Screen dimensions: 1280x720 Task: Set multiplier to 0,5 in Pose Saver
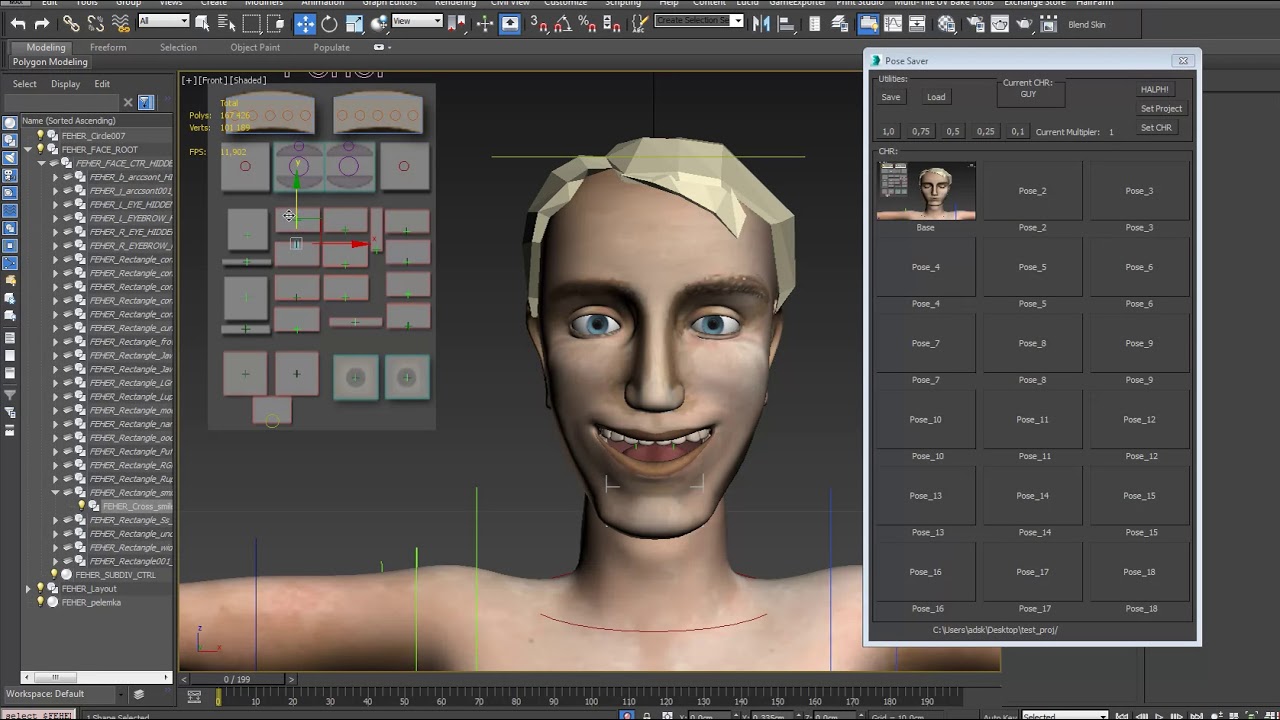click(x=953, y=132)
